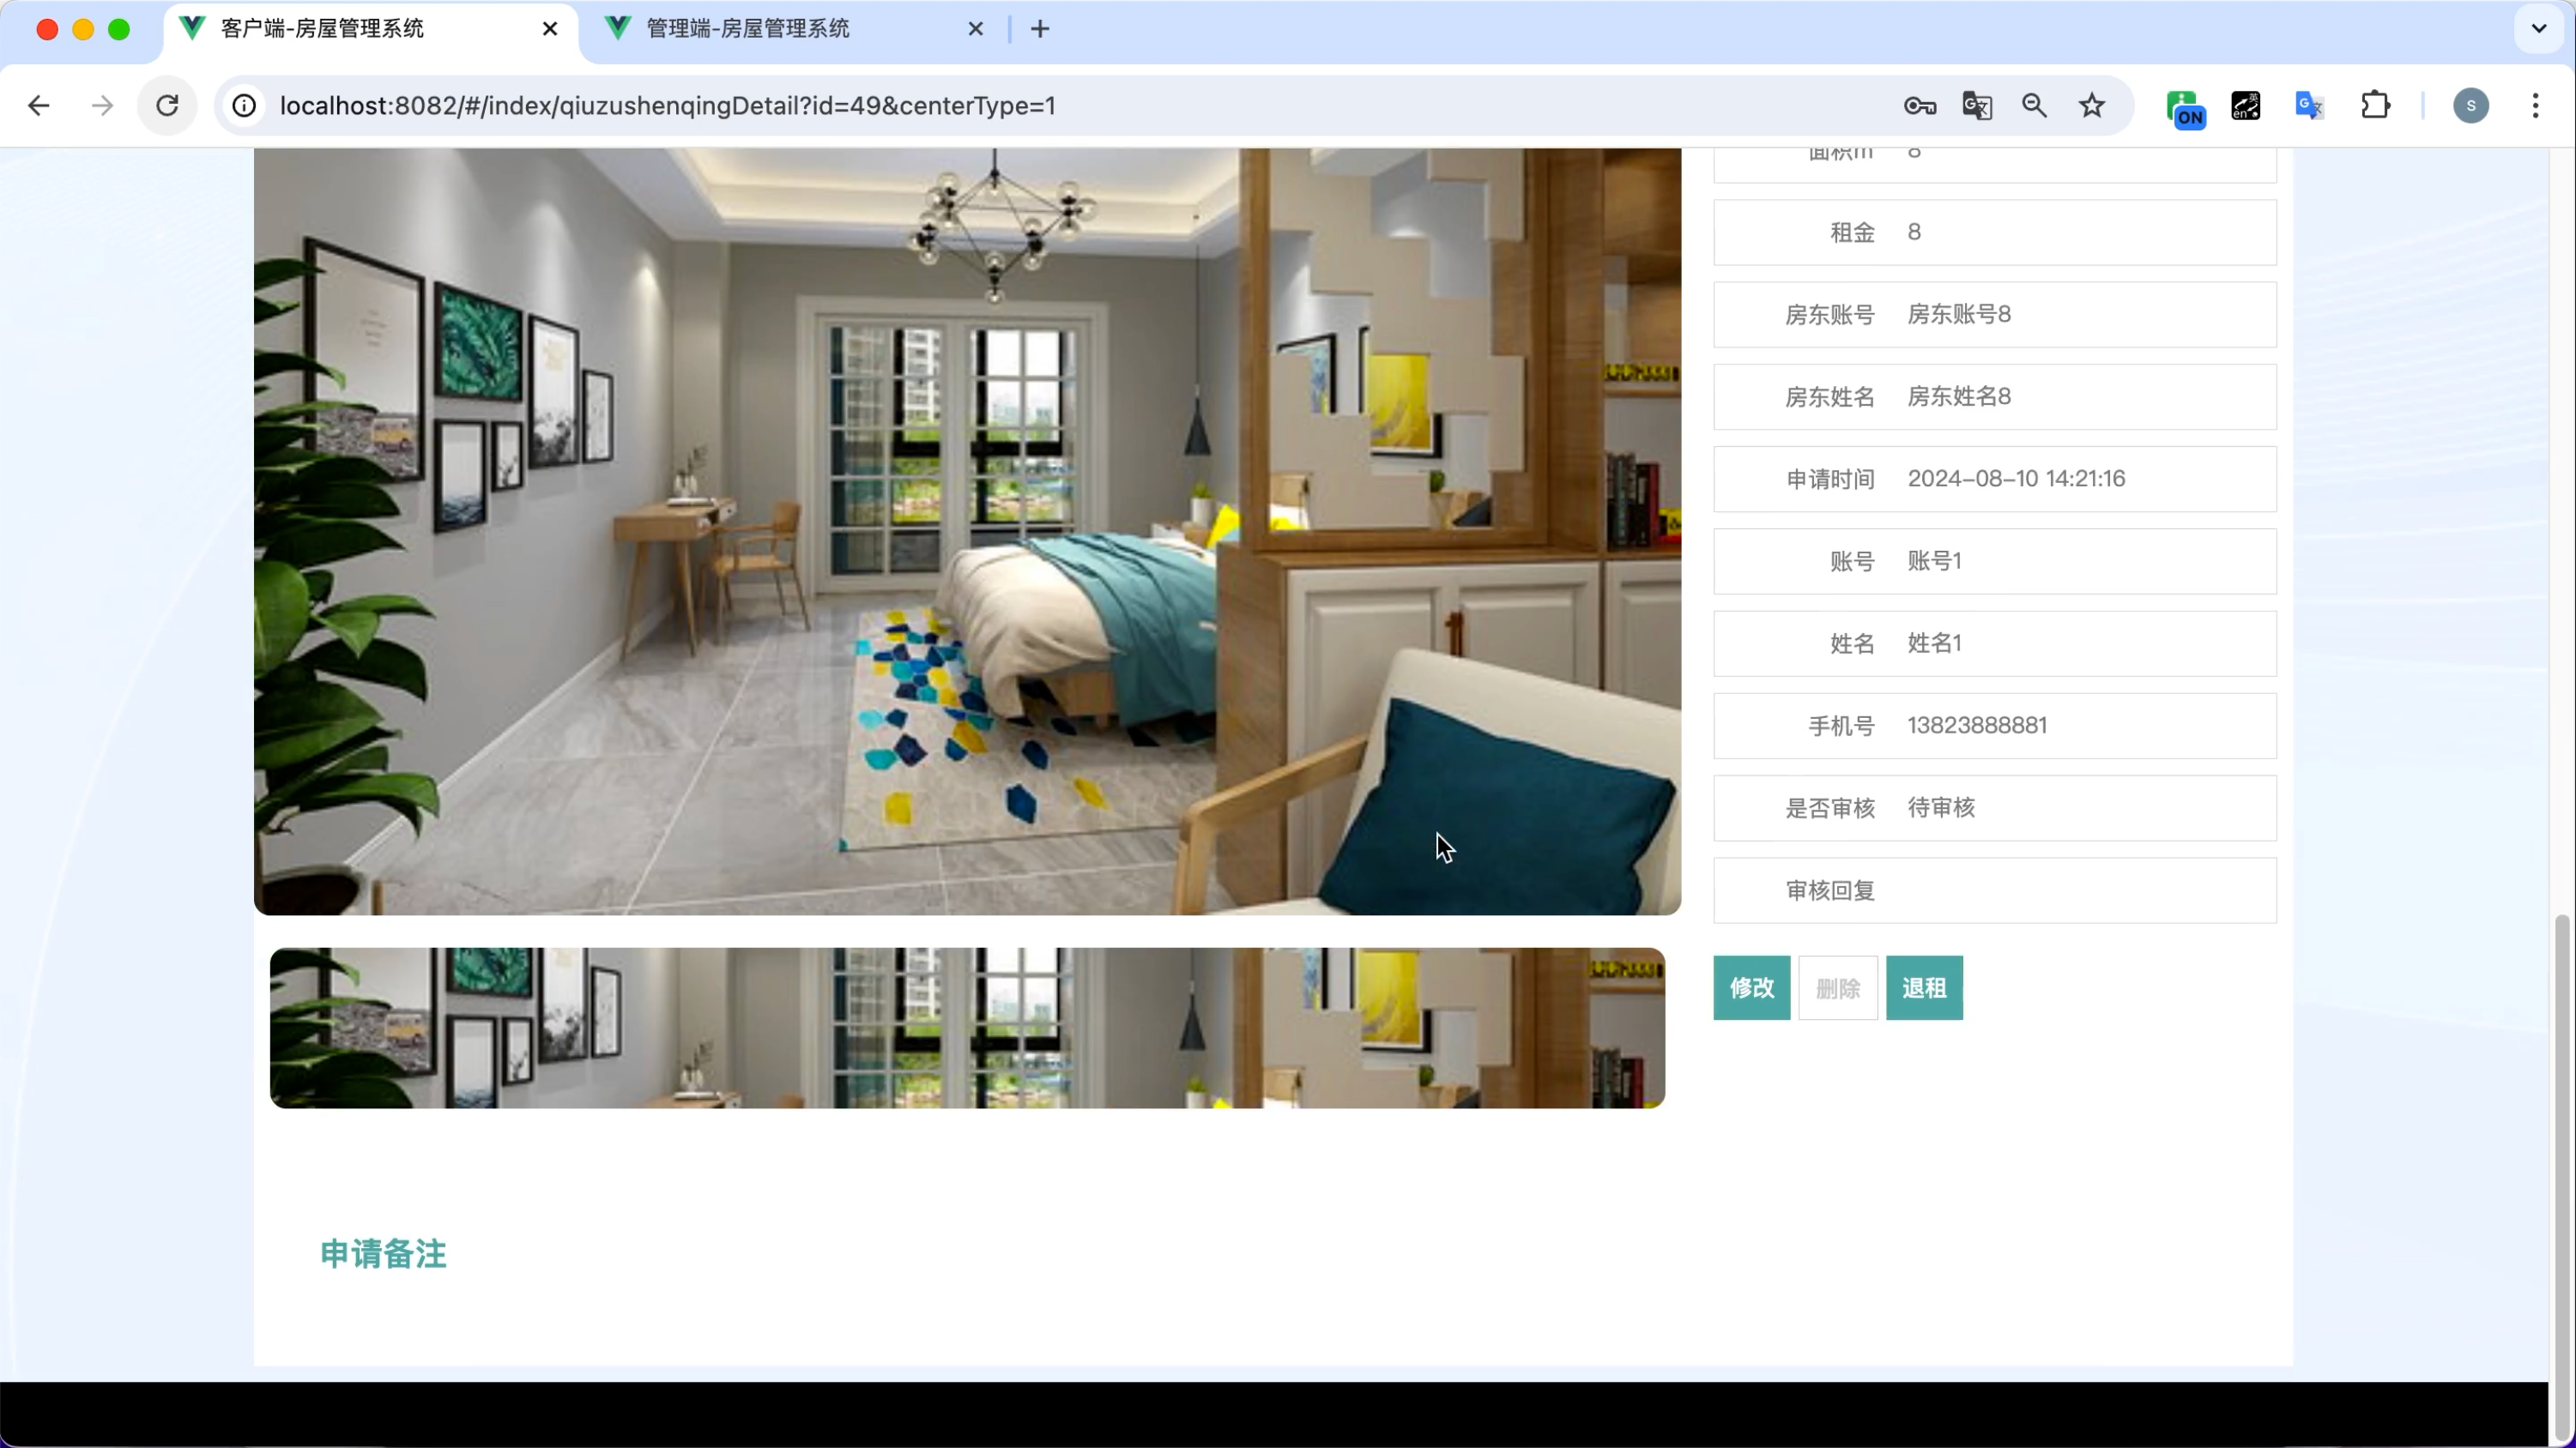The height and width of the screenshot is (1448, 2576).
Task: Switch to 管理端-房屋管理系统 tab
Action: 748,29
